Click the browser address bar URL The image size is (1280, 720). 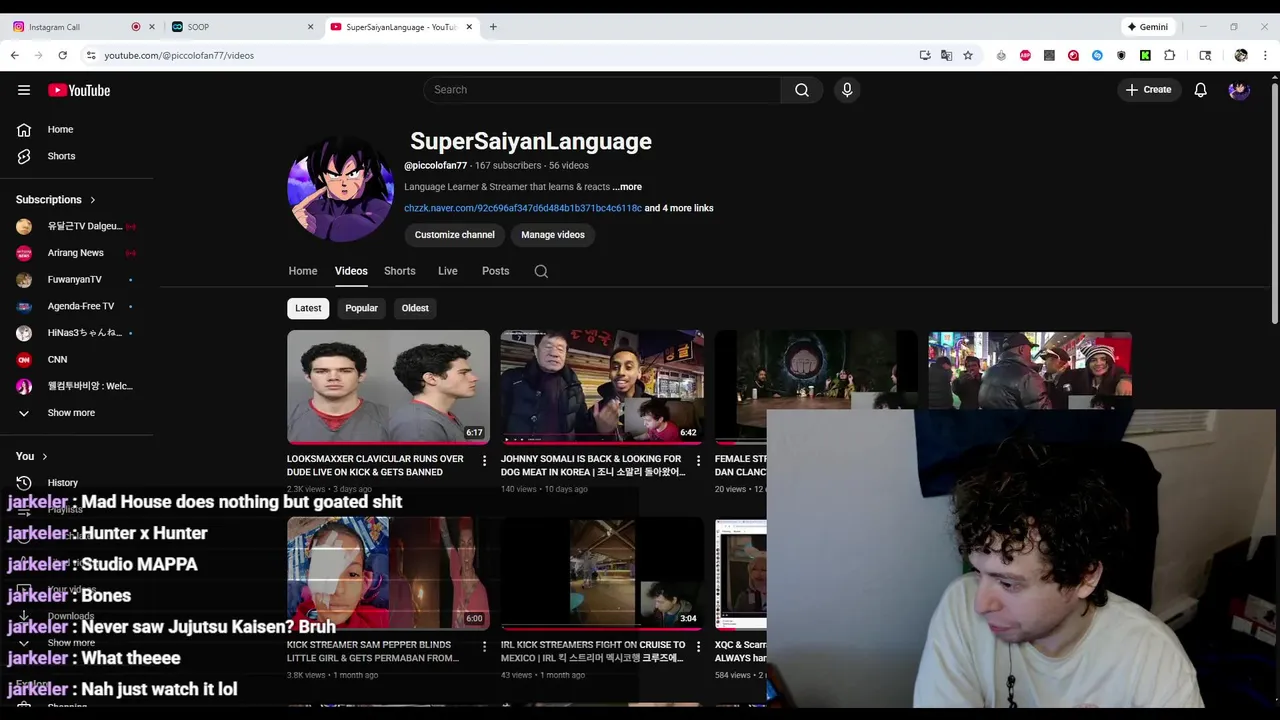(179, 55)
